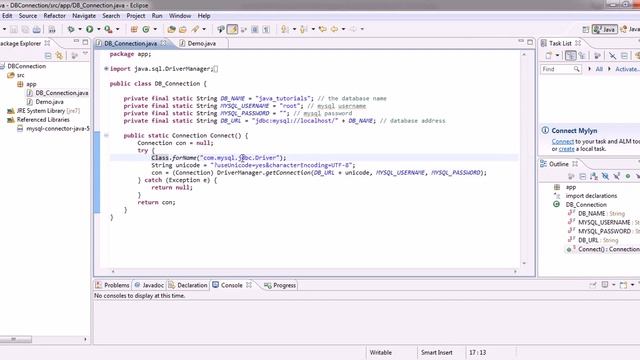Toggle Hide Fields in Outline
Screen dimensions: 640x360
(x=605, y=176)
